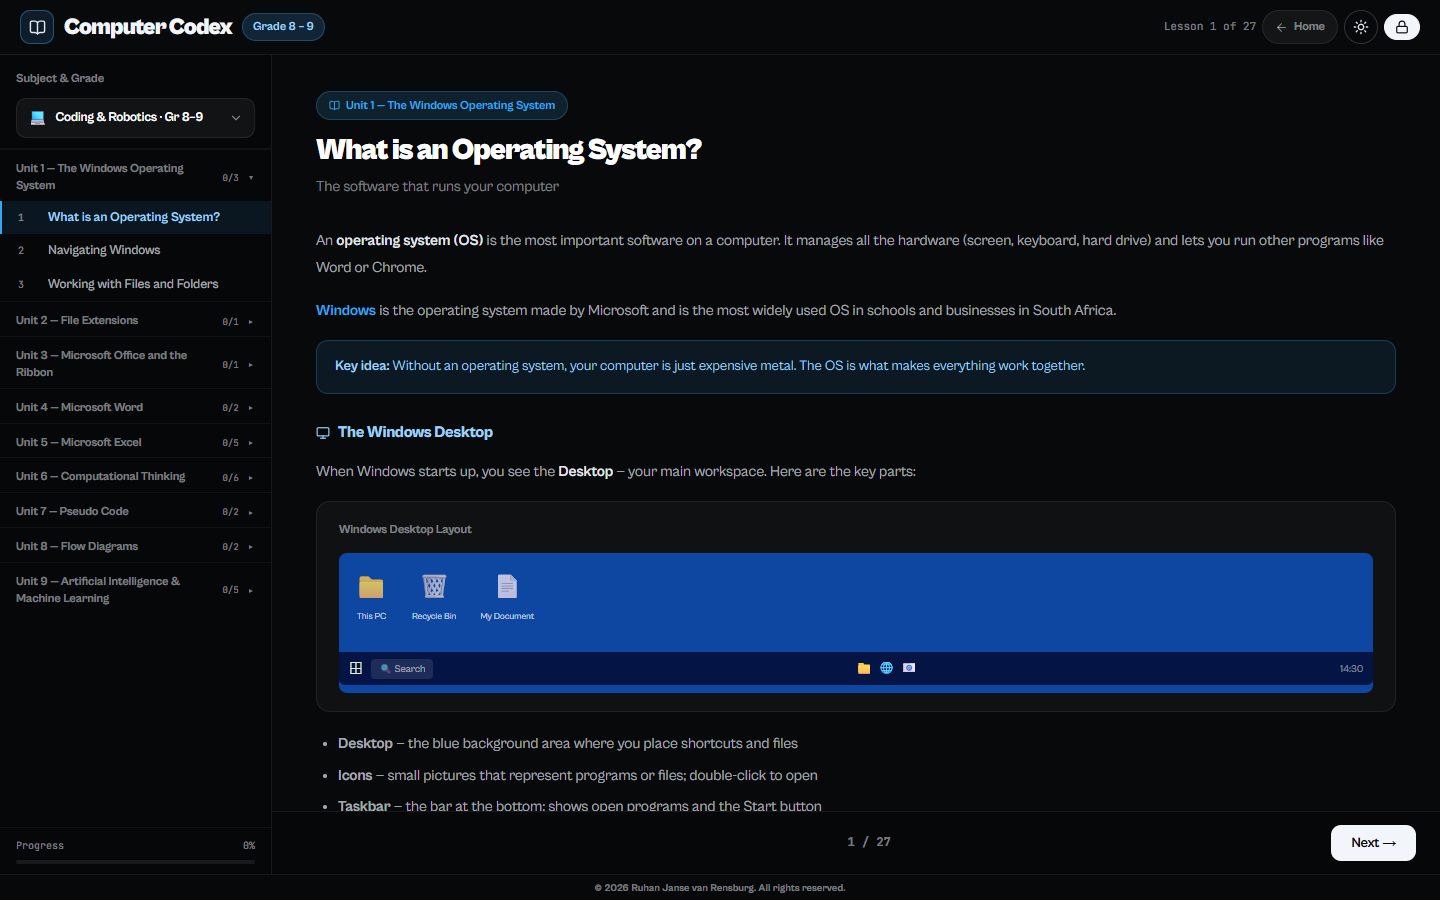Expand Unit 2 — File Extensions
Image resolution: width=1440 pixels, height=900 pixels.
[x=135, y=321]
